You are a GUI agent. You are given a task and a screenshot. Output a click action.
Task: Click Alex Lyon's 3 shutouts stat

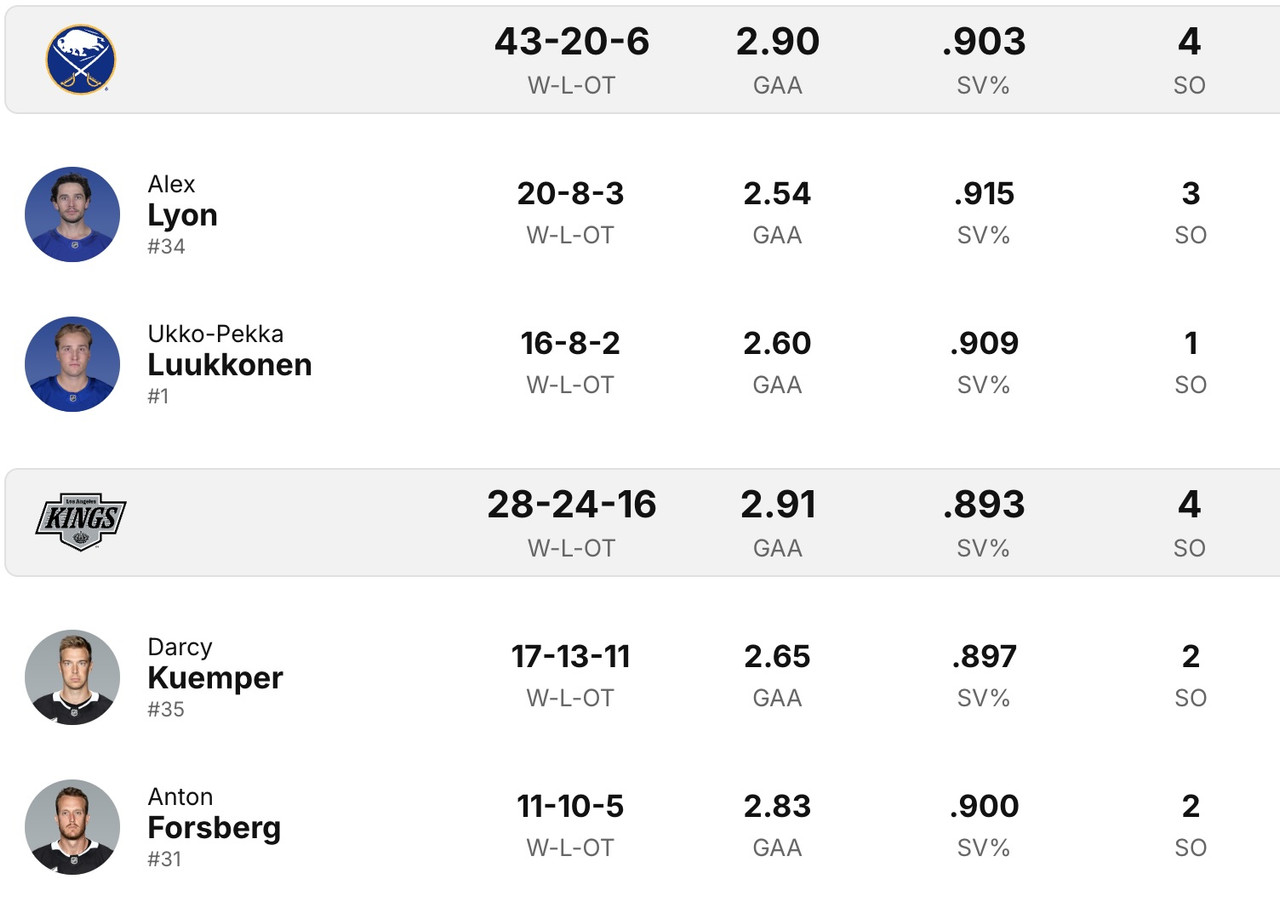[x=1190, y=193]
